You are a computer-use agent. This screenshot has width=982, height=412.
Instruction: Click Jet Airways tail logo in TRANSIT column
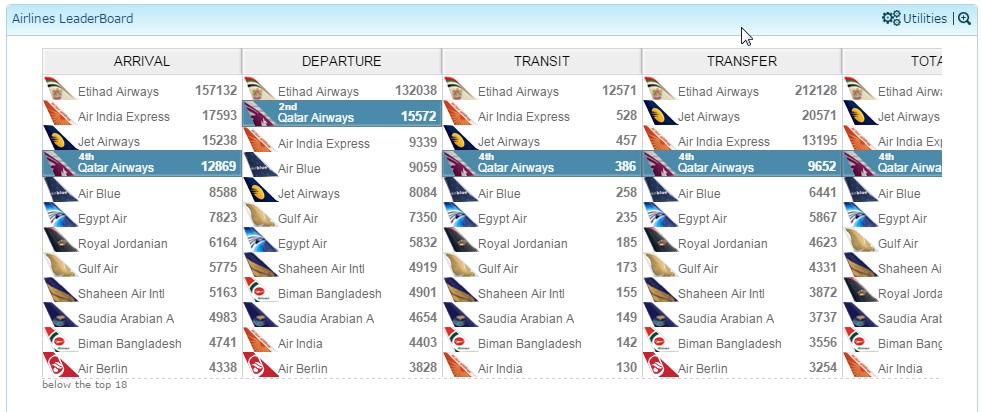pos(460,138)
